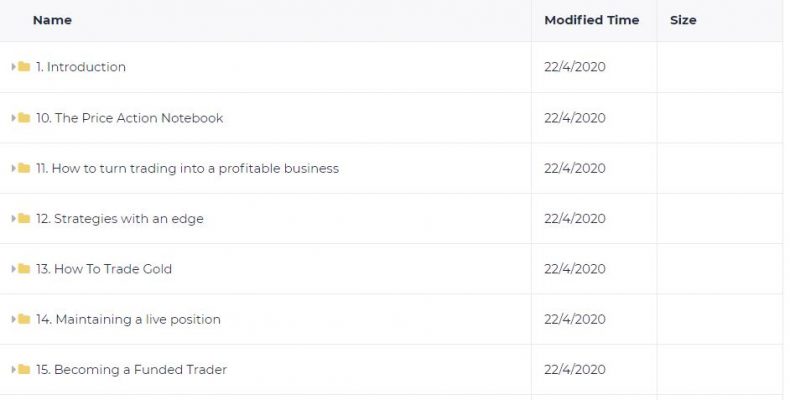Click the 22/4/2020 date of Introduction row
Viewport: 790px width, 400px height.
tap(575, 67)
